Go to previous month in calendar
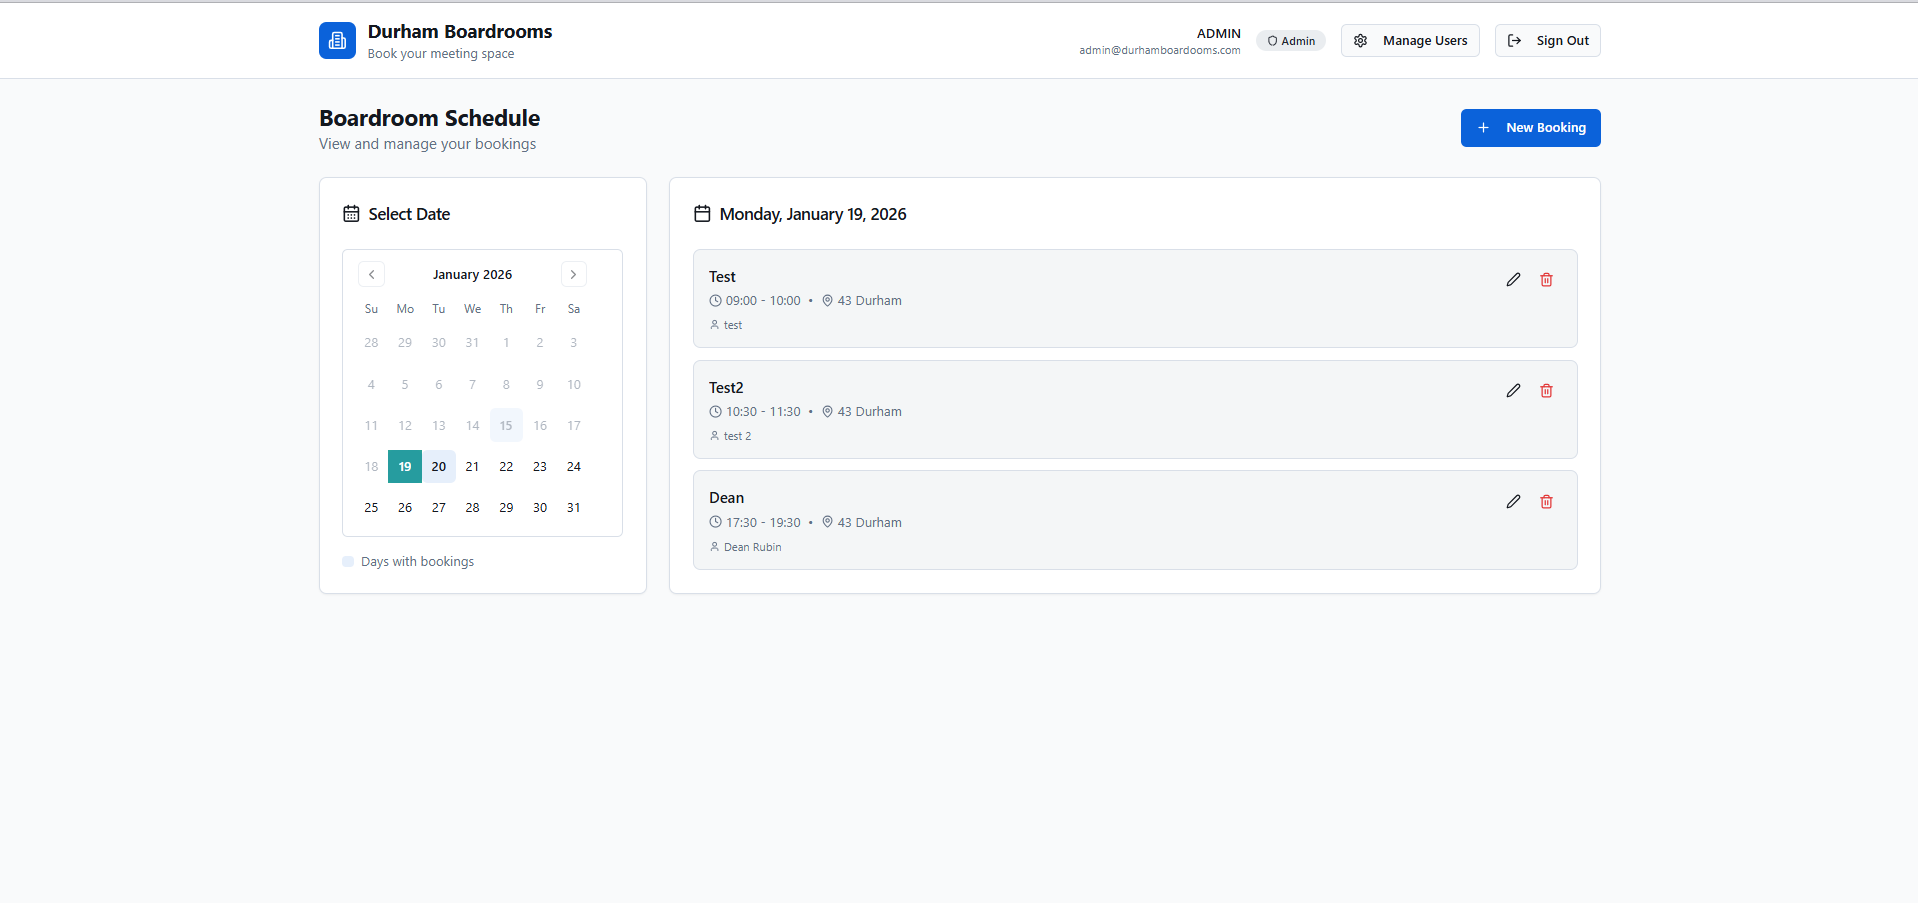1918x903 pixels. coord(371,274)
